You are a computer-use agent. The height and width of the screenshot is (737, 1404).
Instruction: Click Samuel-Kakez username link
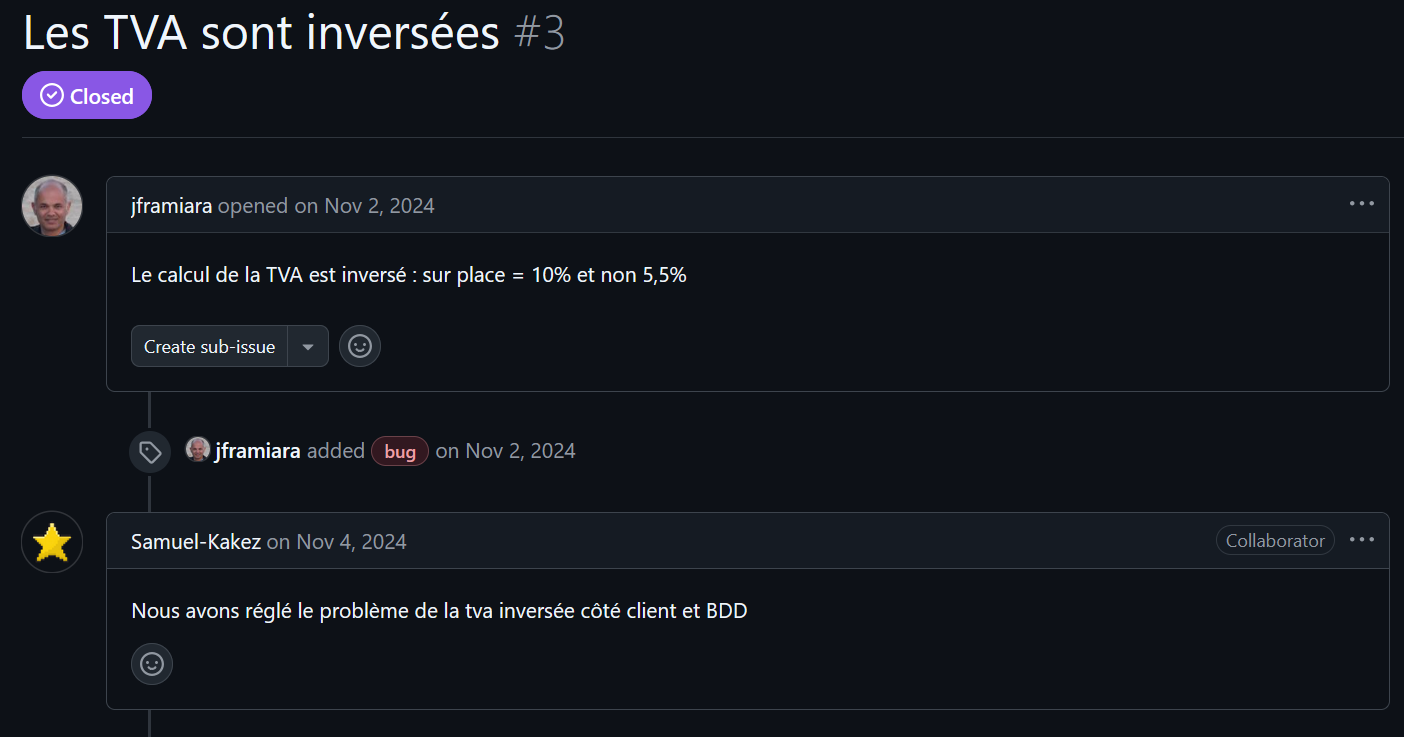pos(196,542)
